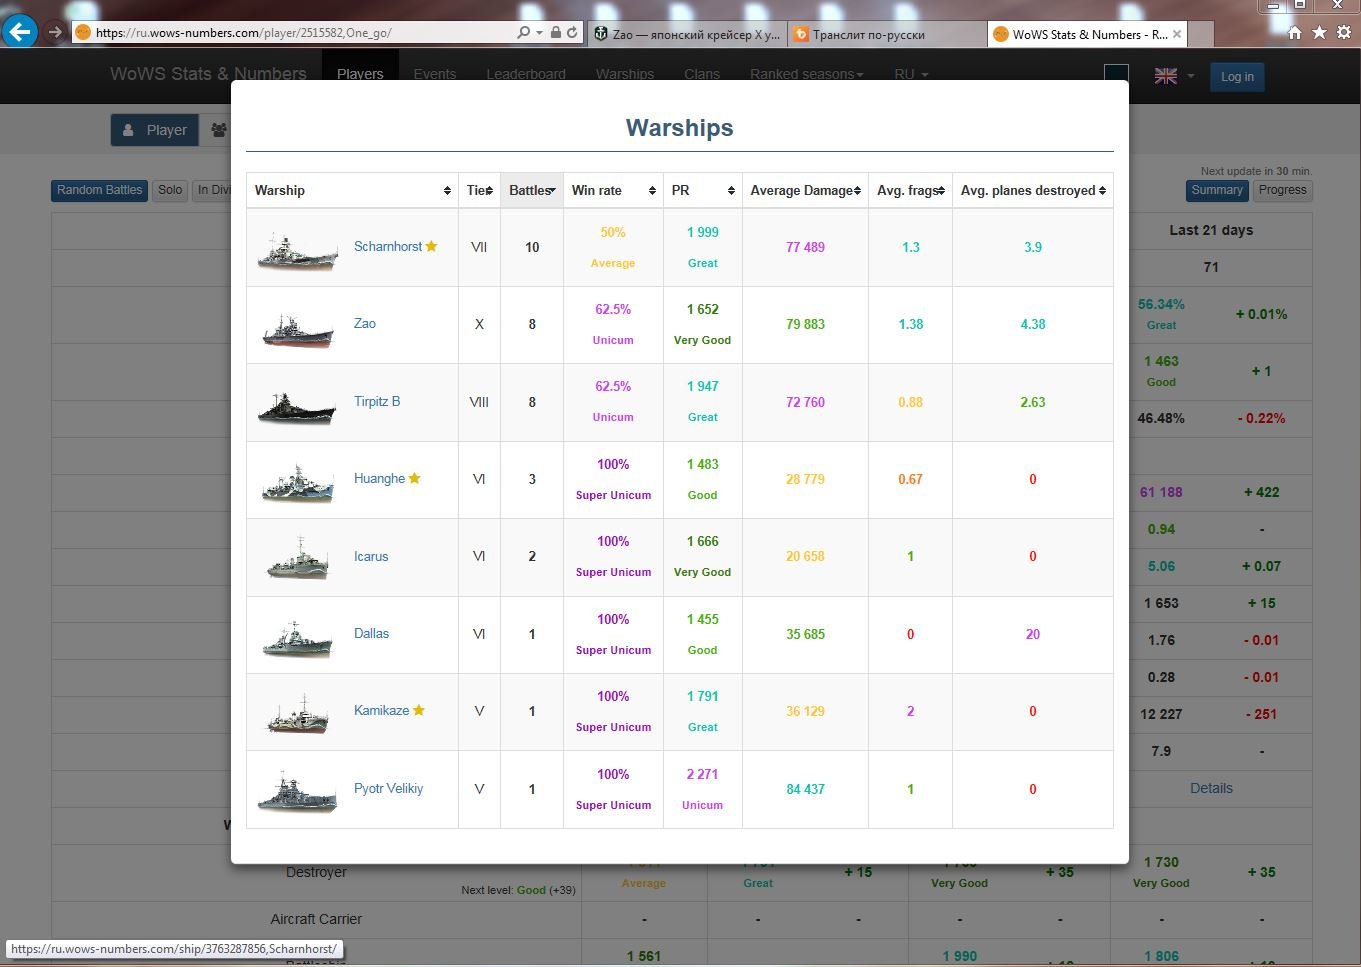
Task: Open browser home page icon
Action: coord(1294,33)
